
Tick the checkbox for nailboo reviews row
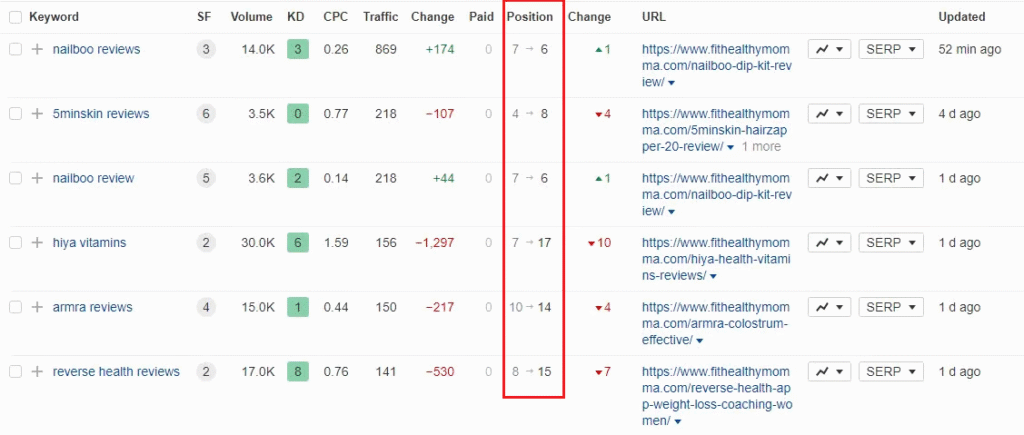click(15, 49)
